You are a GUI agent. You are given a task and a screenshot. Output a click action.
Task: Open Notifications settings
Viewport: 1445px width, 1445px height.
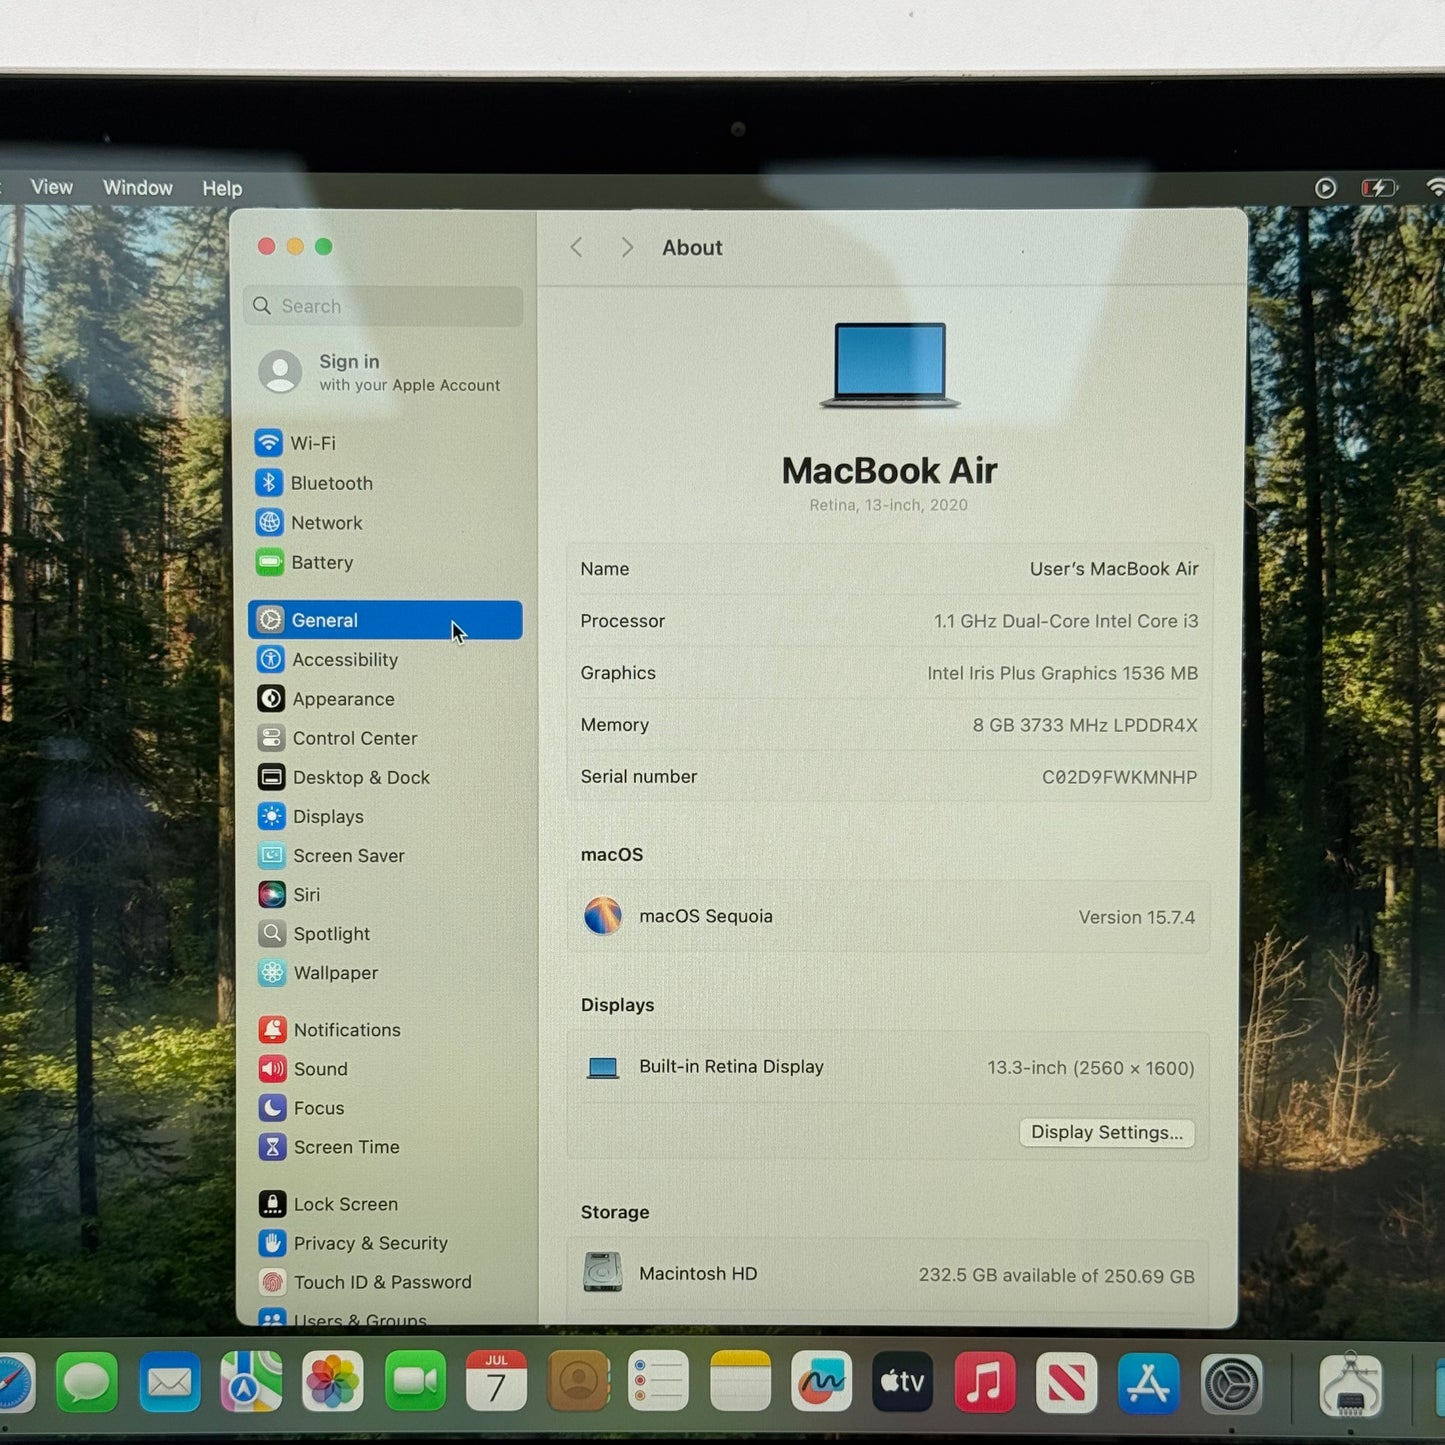[385, 1030]
